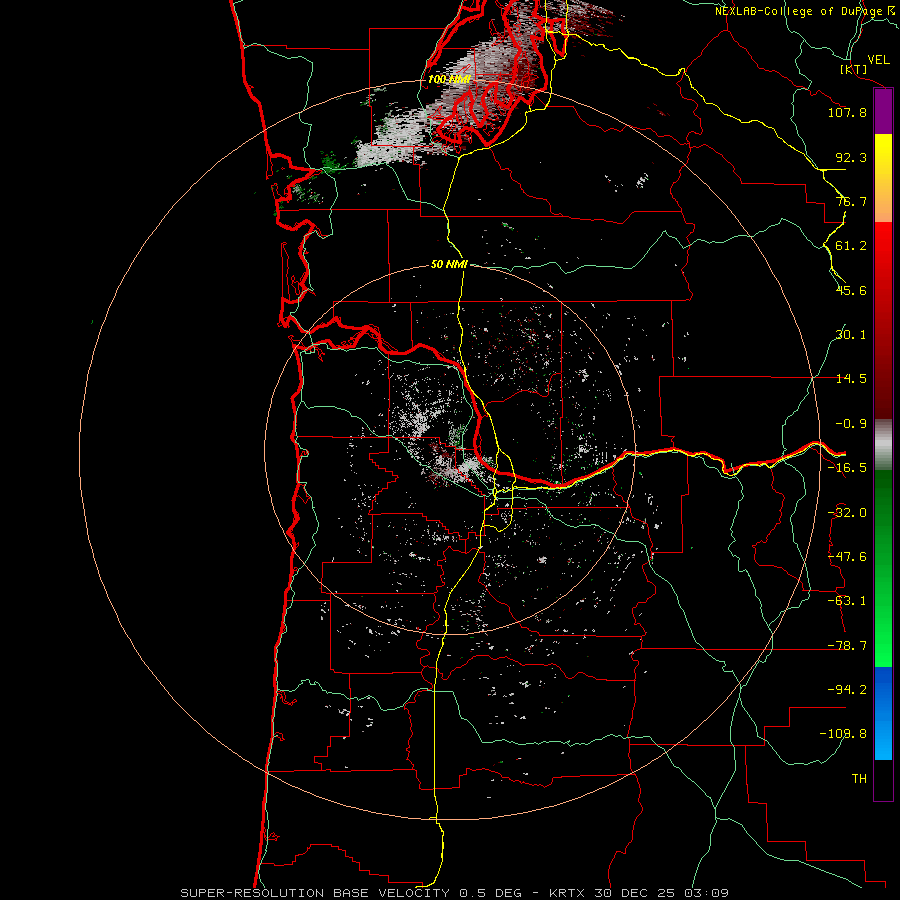The width and height of the screenshot is (900, 900).
Task: Select the -63.1 scale value
Action: point(847,601)
